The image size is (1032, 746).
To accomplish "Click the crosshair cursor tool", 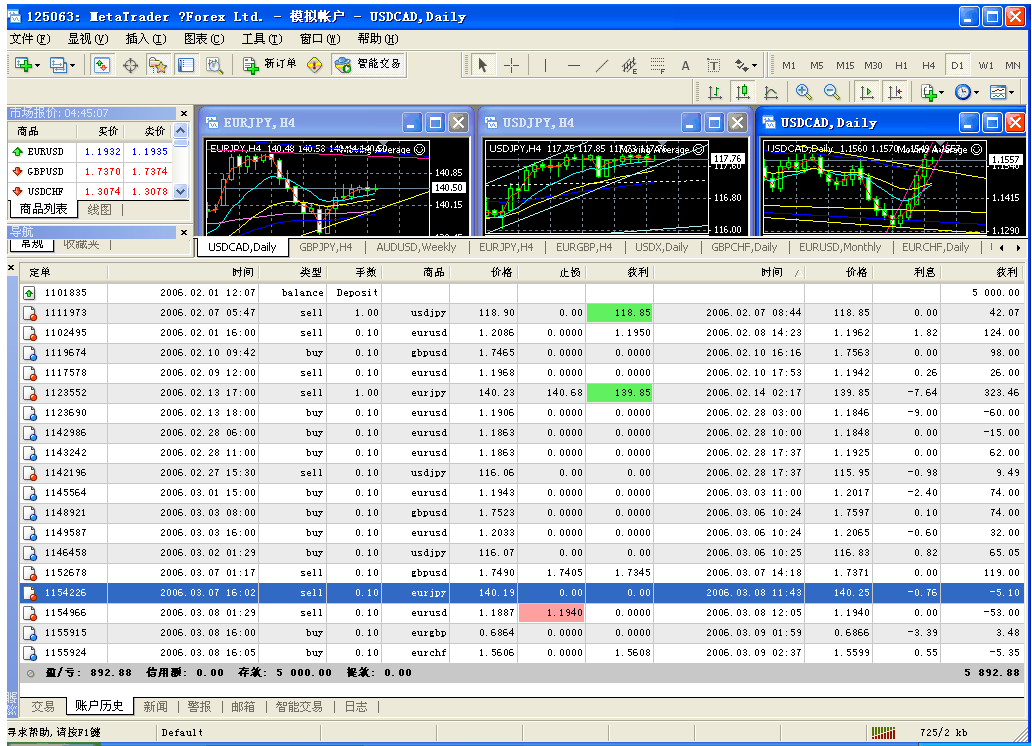I will [x=511, y=65].
